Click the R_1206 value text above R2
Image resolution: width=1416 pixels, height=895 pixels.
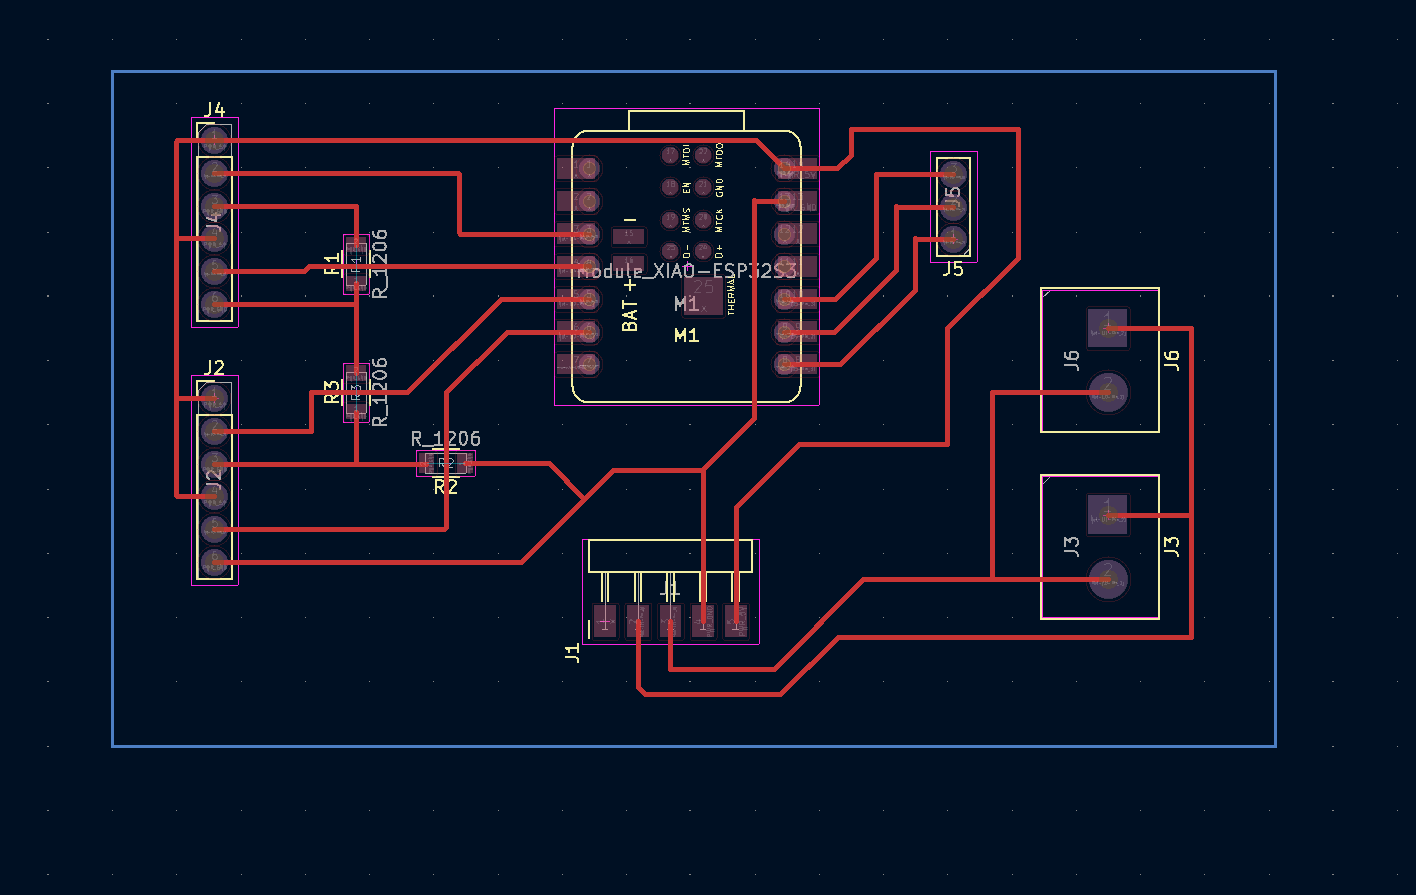(x=446, y=439)
